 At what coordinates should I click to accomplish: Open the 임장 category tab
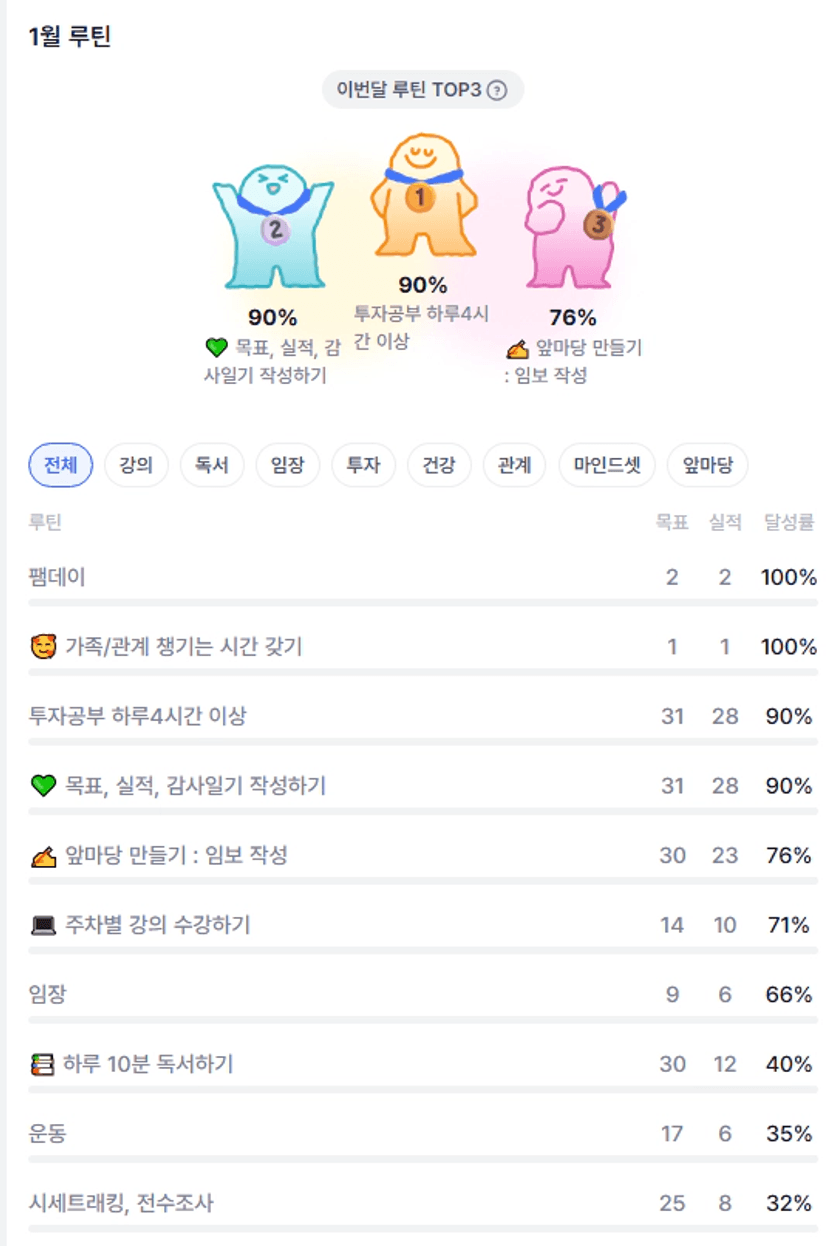(288, 466)
